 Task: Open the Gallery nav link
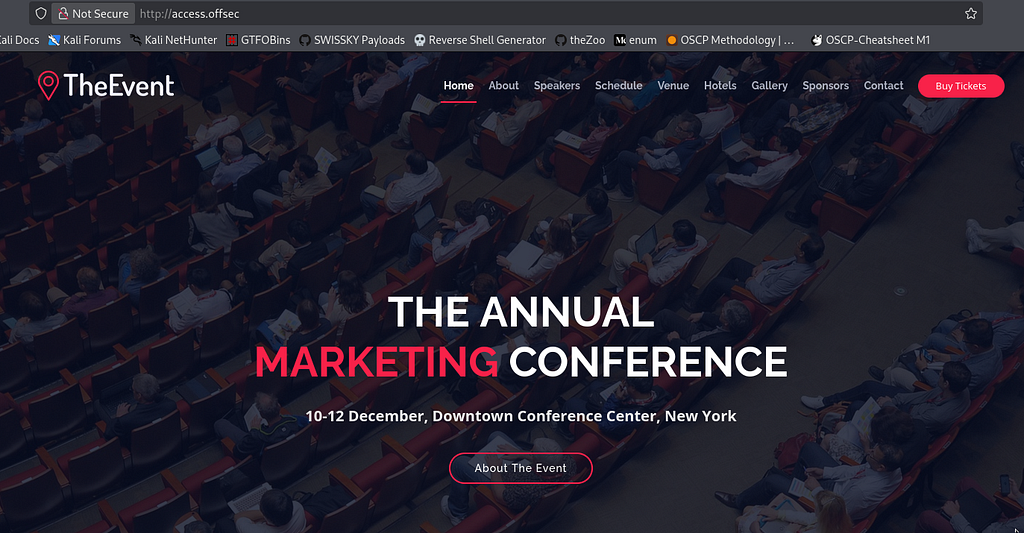tap(769, 86)
